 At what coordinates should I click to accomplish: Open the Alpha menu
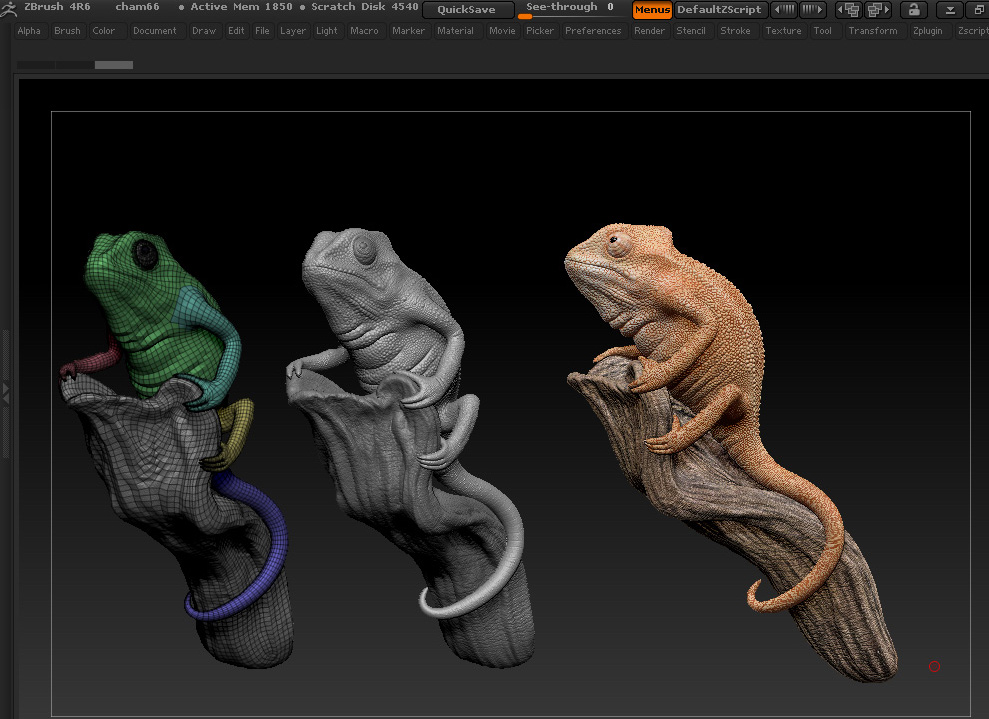pos(29,30)
